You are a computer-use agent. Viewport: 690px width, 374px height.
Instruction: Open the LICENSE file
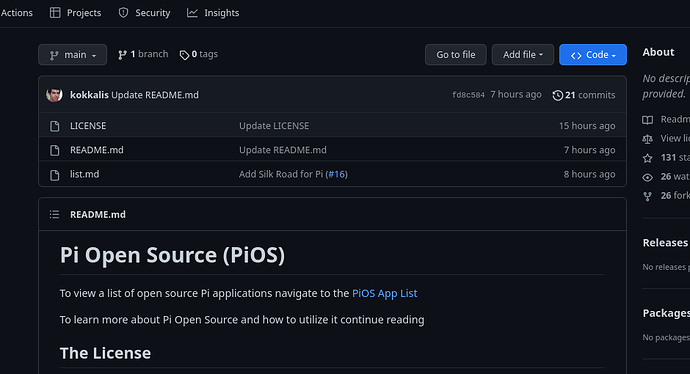(88, 126)
